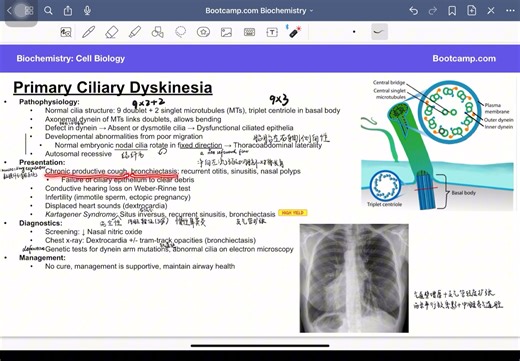The image size is (520, 361).
Task: Tap the Outer dynein diagram label
Action: pyautogui.click(x=499, y=120)
